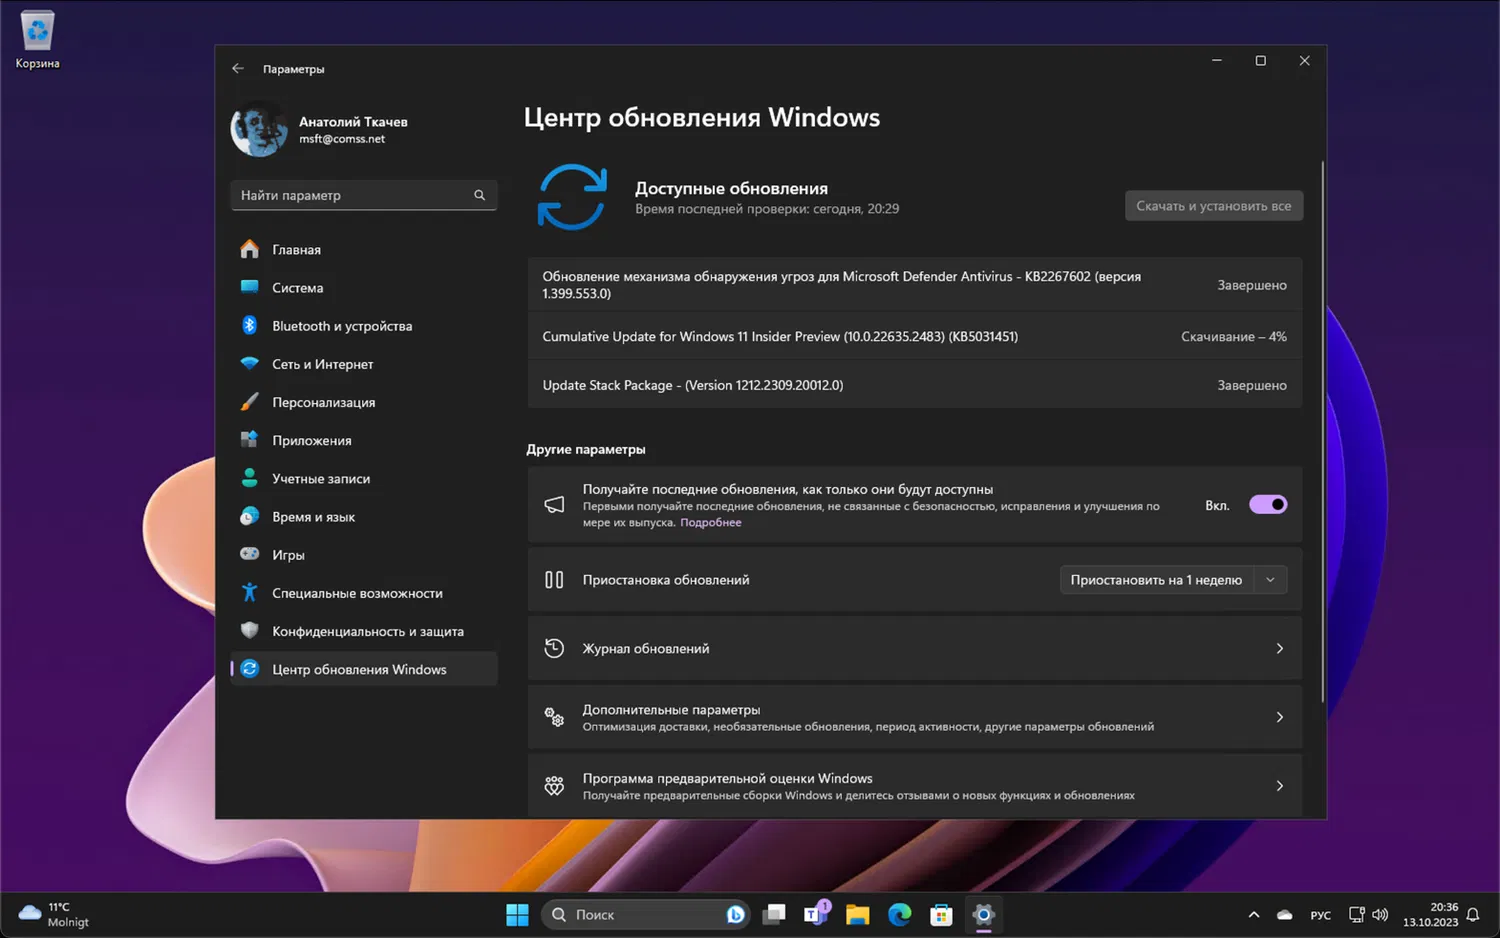This screenshot has height=938, width=1500.
Task: Follow the Подробнее link
Action: pyautogui.click(x=711, y=522)
